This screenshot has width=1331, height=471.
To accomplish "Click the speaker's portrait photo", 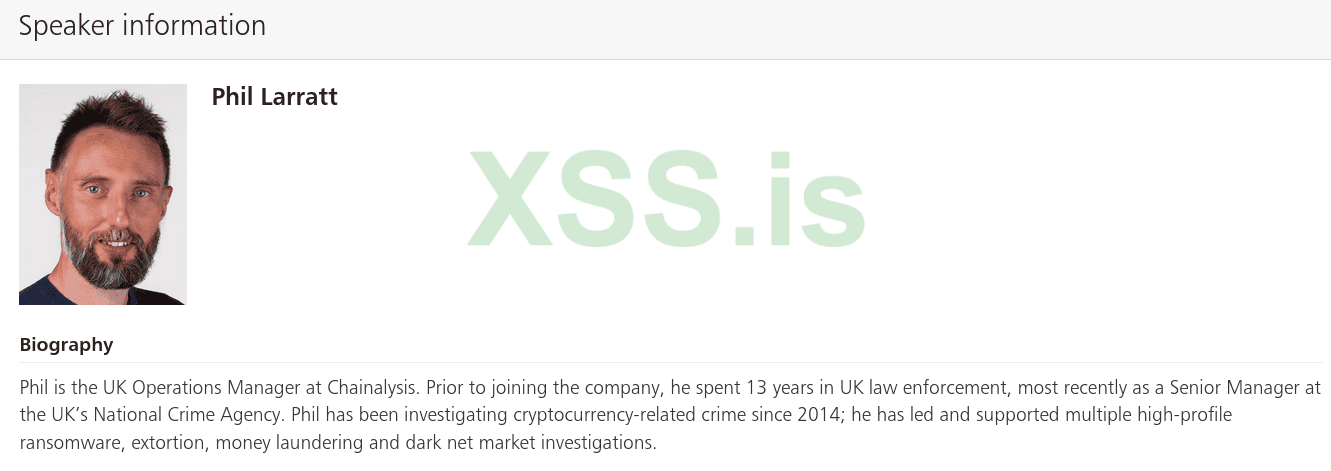I will pos(103,194).
